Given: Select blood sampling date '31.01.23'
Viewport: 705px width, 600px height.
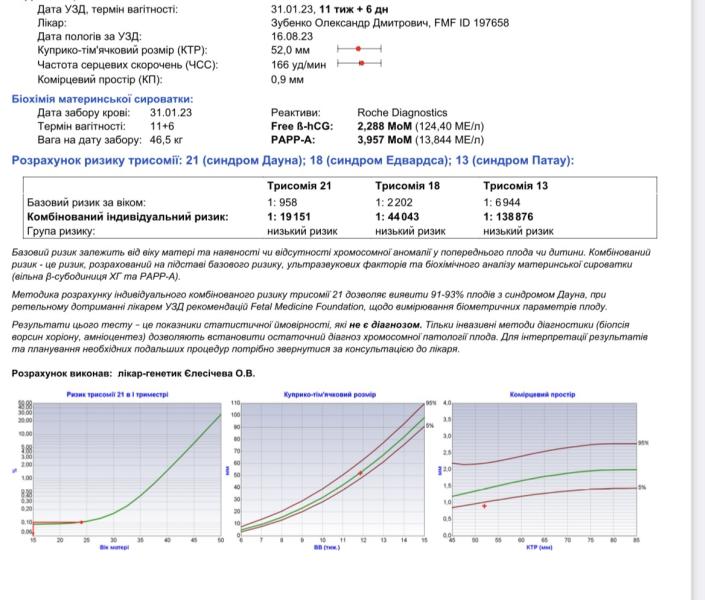Looking at the screenshot, I should (x=171, y=112).
